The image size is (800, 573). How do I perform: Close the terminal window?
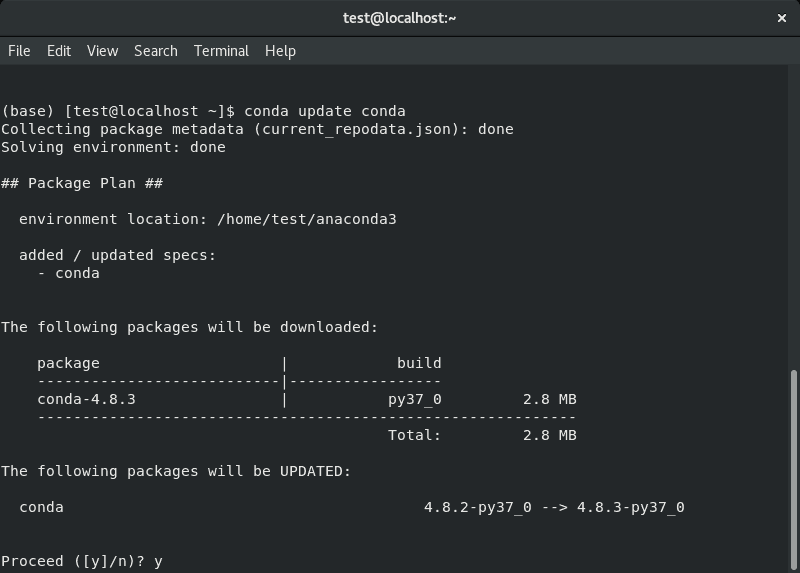tap(782, 18)
